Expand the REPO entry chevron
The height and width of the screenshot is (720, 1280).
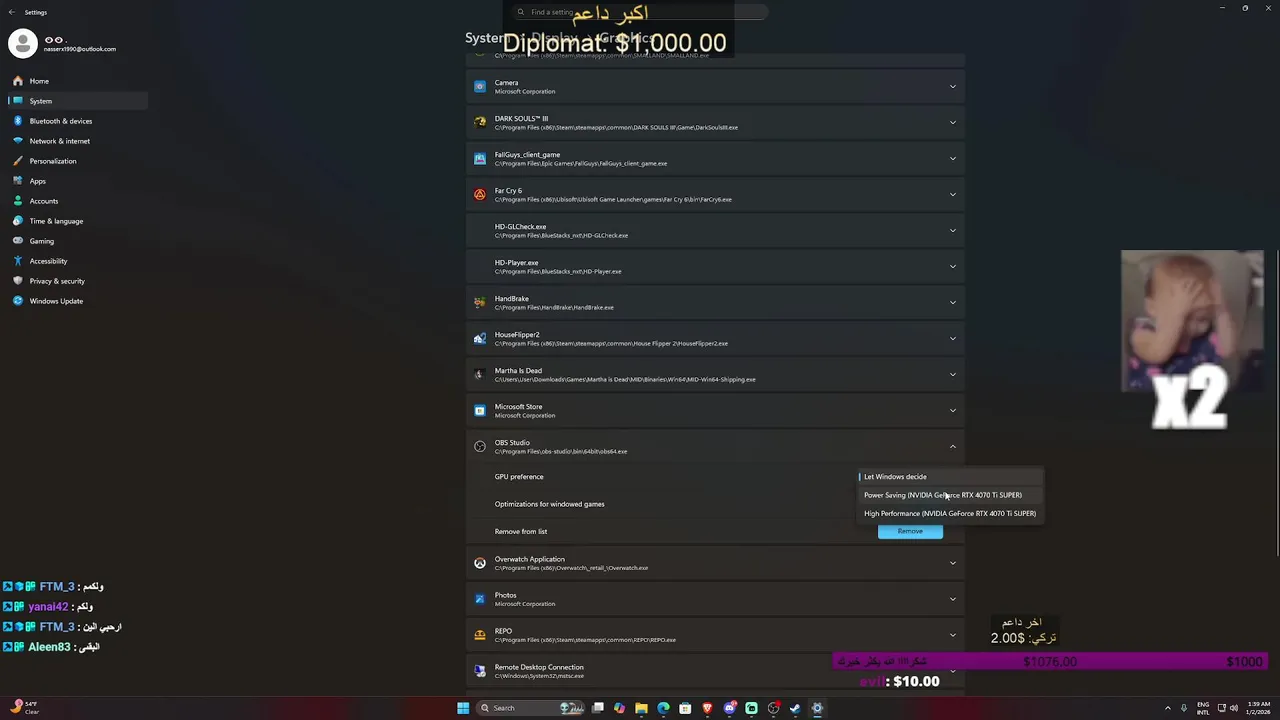[x=953, y=635]
